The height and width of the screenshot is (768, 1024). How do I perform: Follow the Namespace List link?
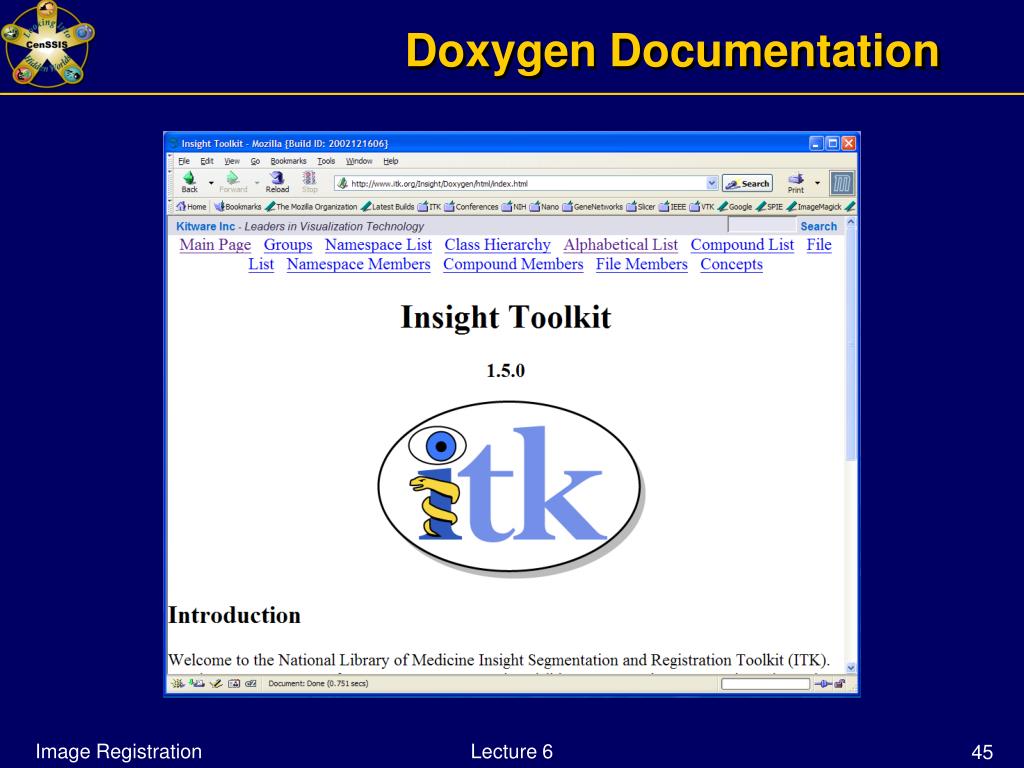point(379,245)
